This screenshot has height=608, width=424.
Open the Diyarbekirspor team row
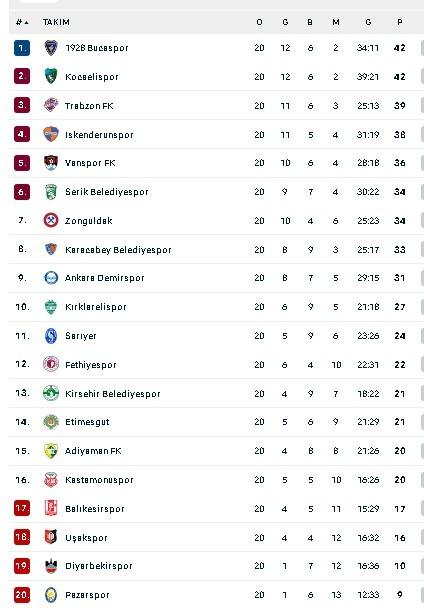pyautogui.click(x=216, y=566)
